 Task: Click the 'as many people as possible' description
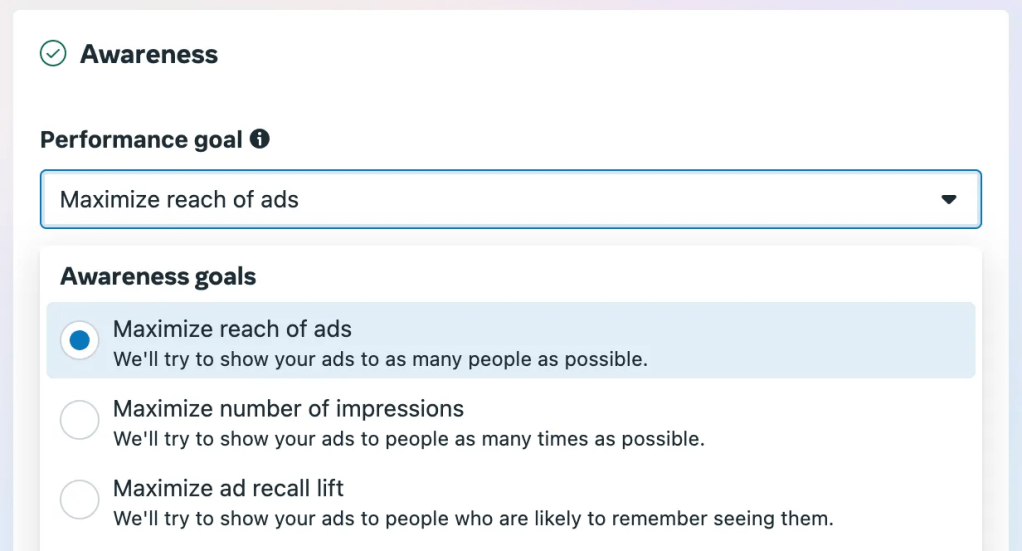(380, 359)
